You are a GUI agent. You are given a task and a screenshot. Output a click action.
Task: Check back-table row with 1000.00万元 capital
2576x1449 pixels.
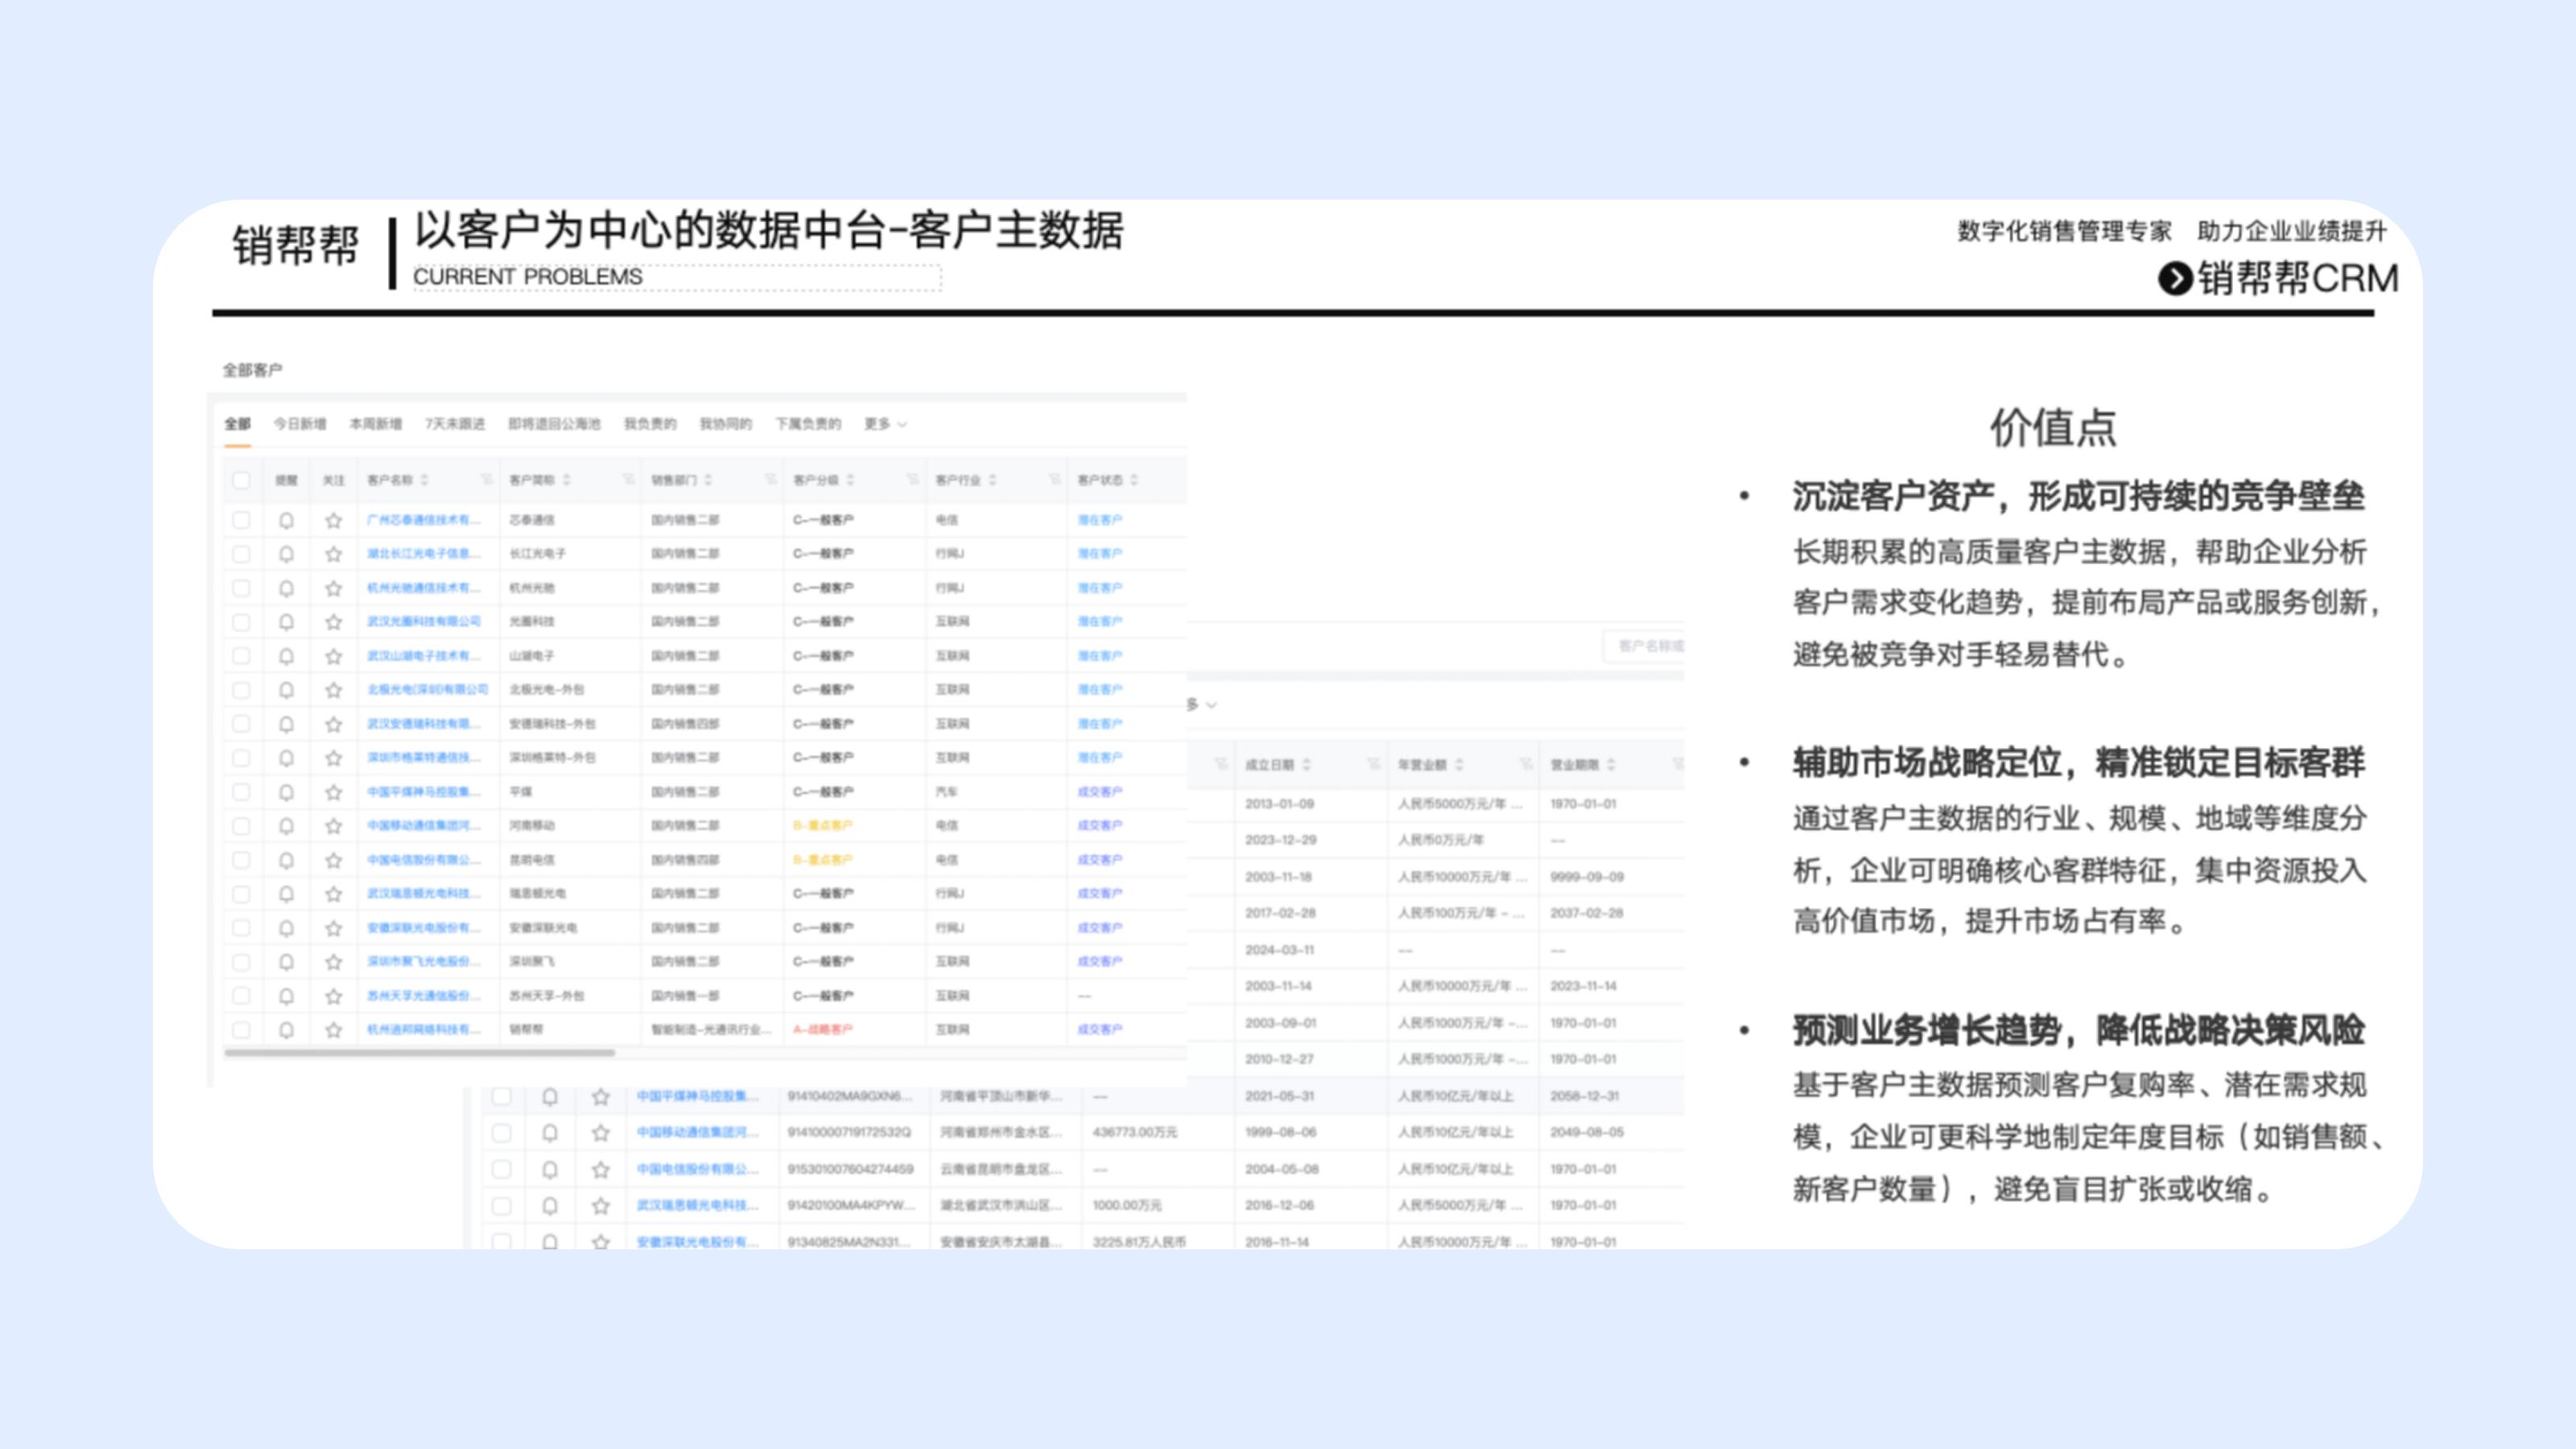pyautogui.click(x=502, y=1206)
